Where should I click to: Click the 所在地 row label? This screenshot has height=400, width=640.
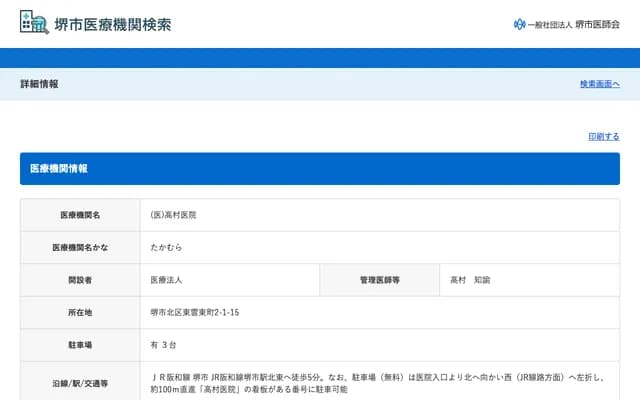click(80, 312)
